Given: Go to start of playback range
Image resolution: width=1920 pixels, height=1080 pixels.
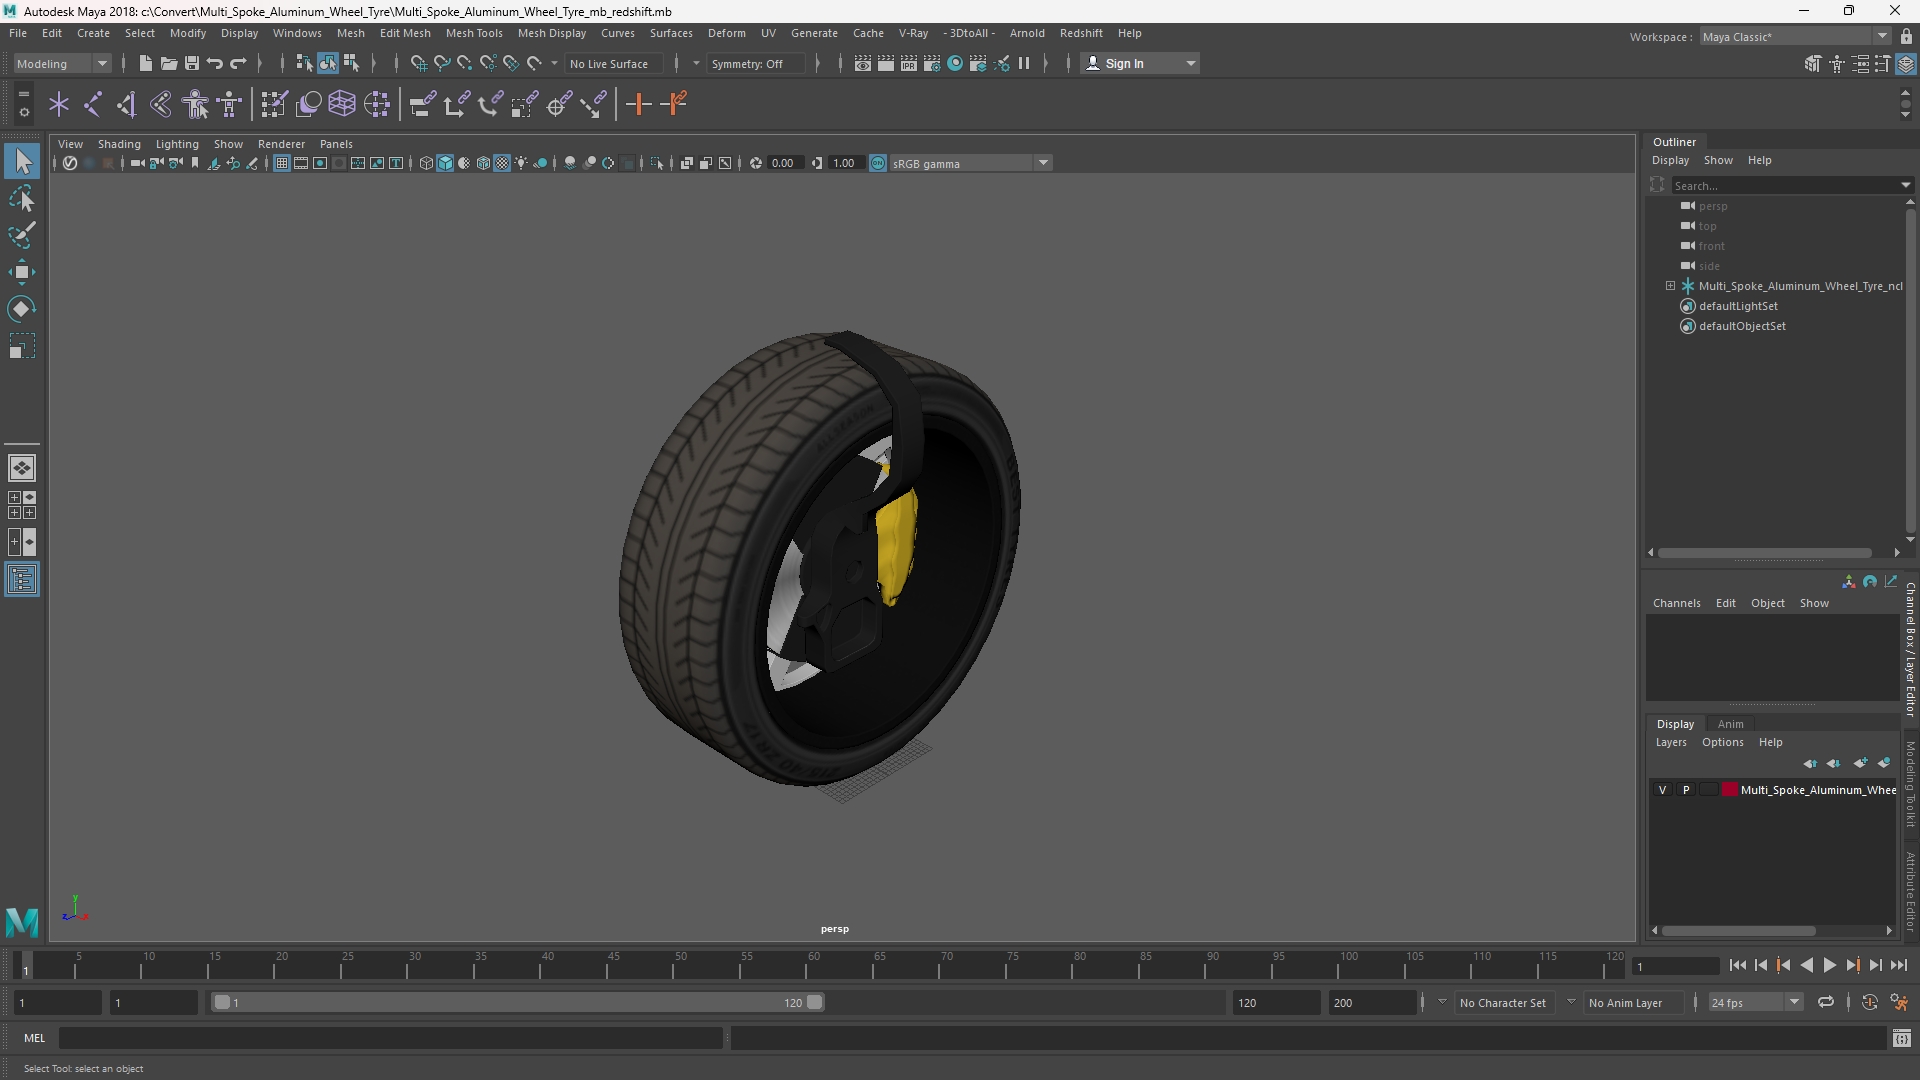Looking at the screenshot, I should point(1737,965).
